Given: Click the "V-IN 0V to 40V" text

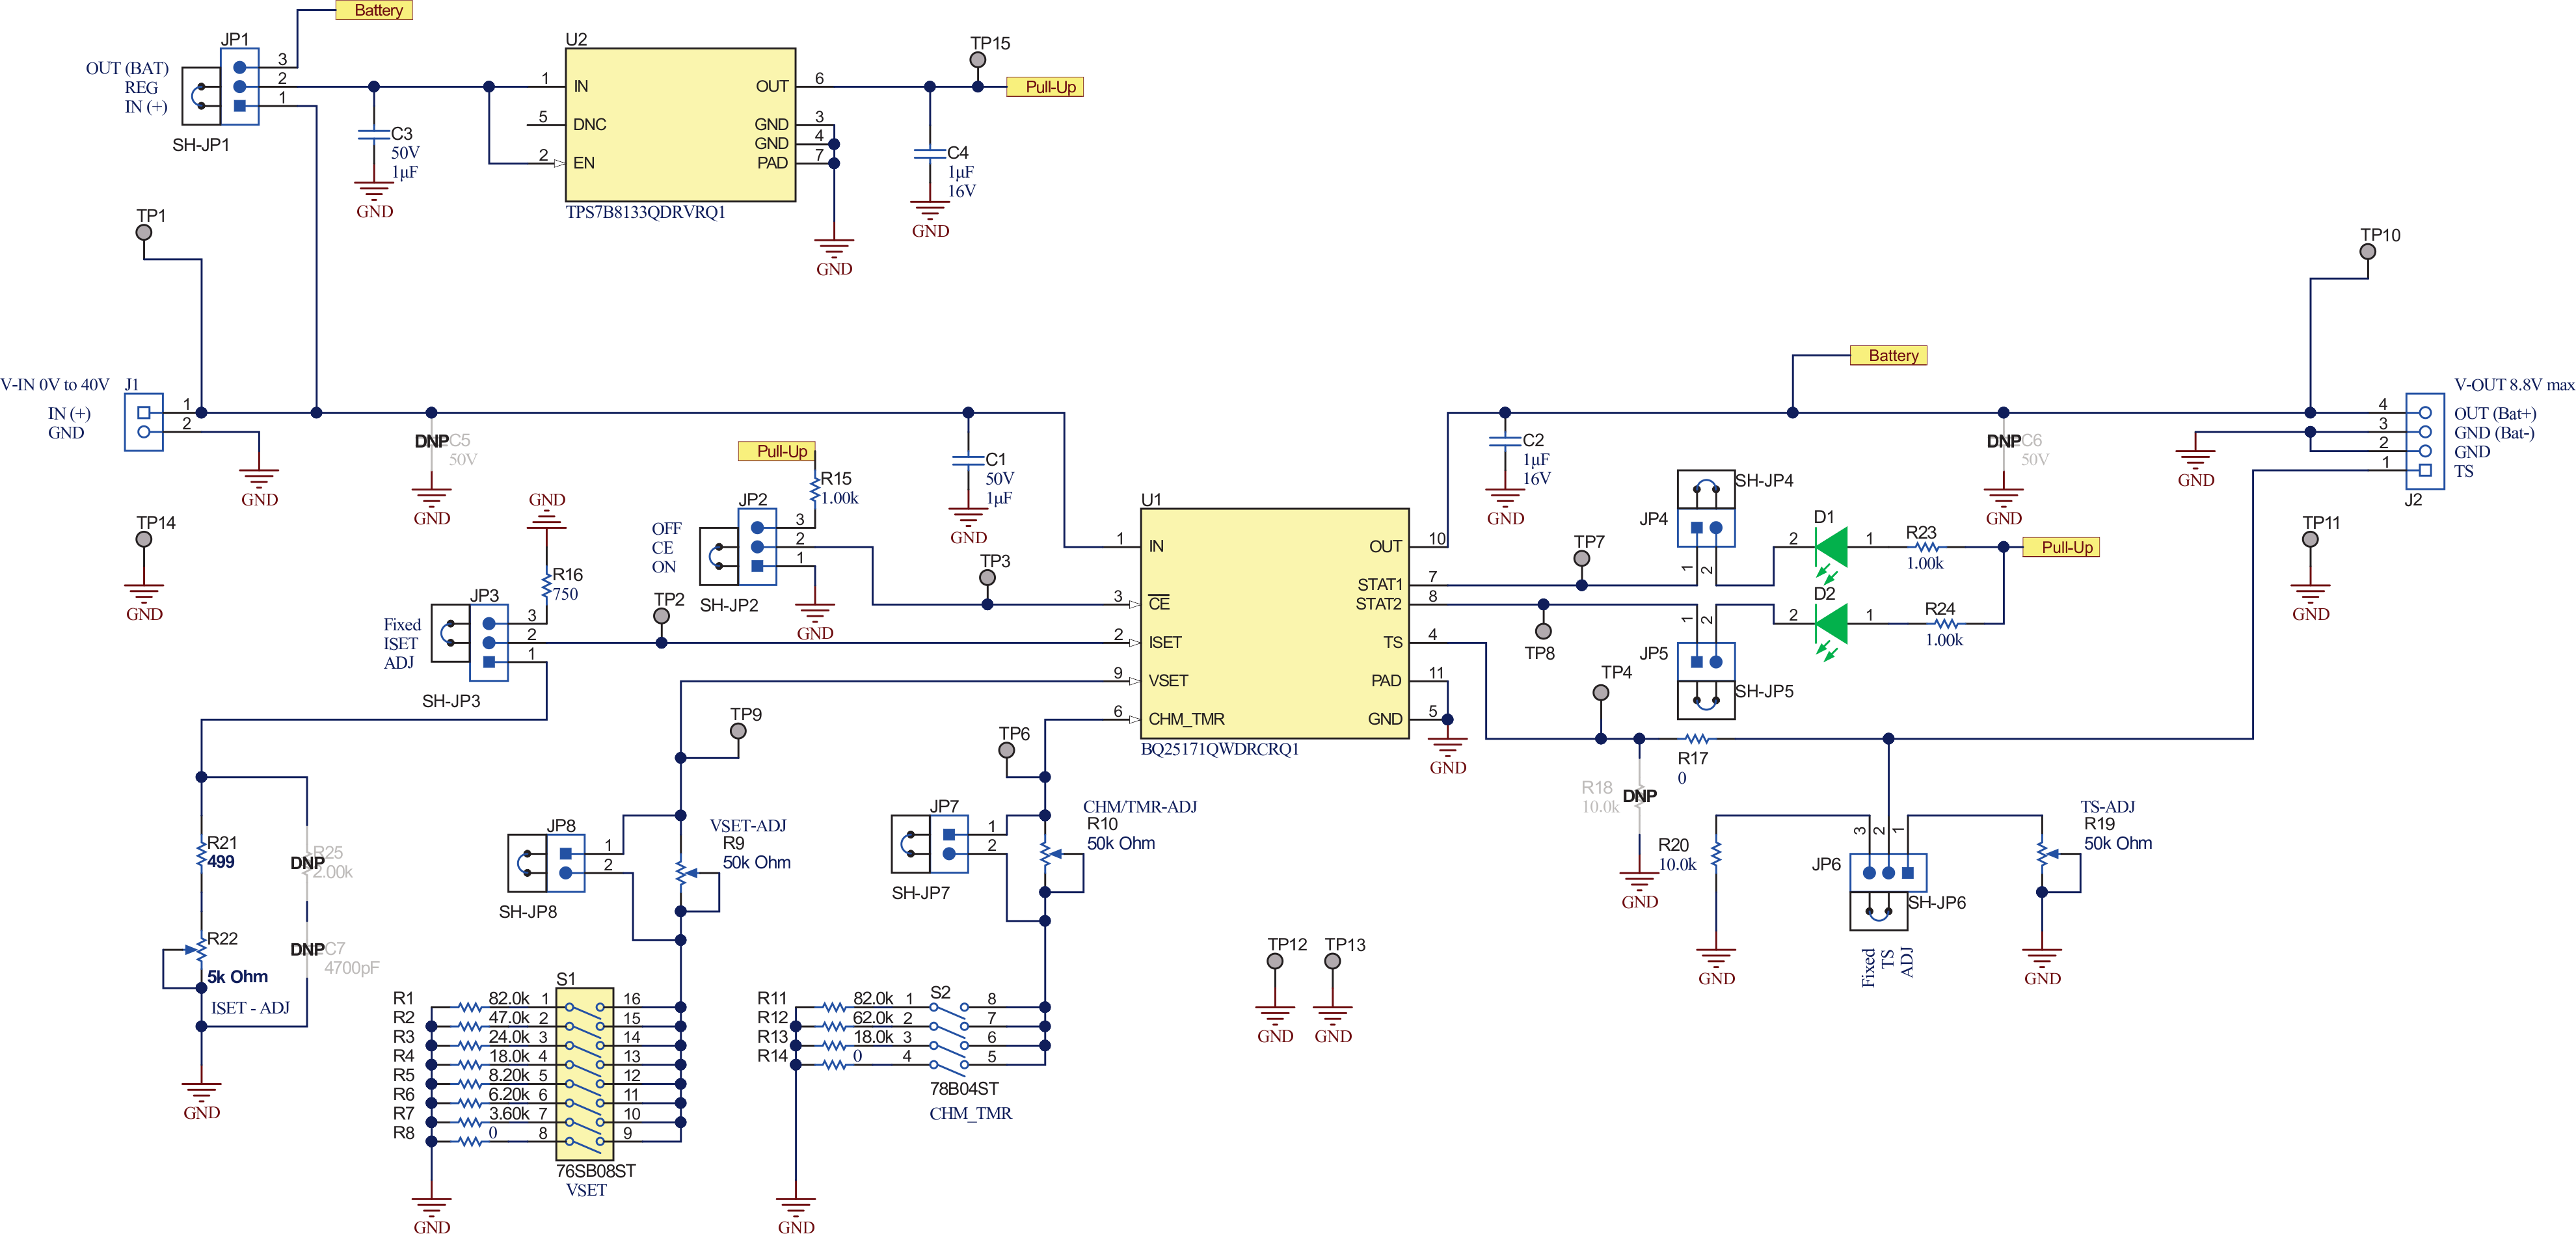Looking at the screenshot, I should point(55,385).
